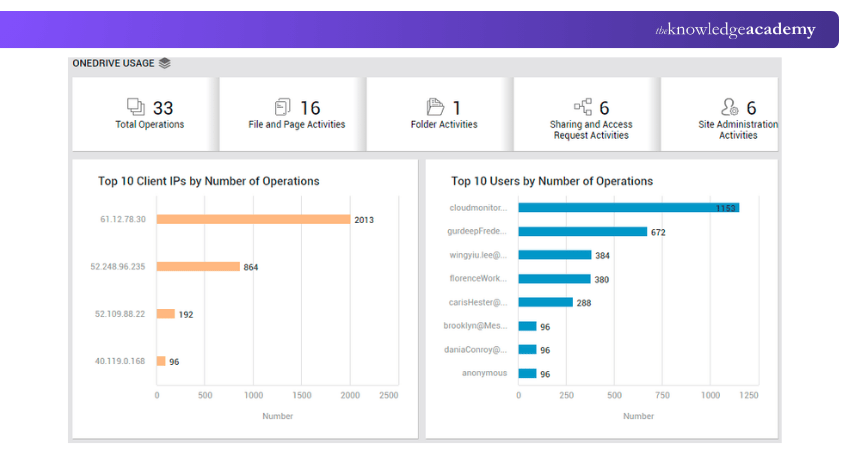Click the Sharing and Access Request icon
Screen dimensions: 850x450
(583, 107)
